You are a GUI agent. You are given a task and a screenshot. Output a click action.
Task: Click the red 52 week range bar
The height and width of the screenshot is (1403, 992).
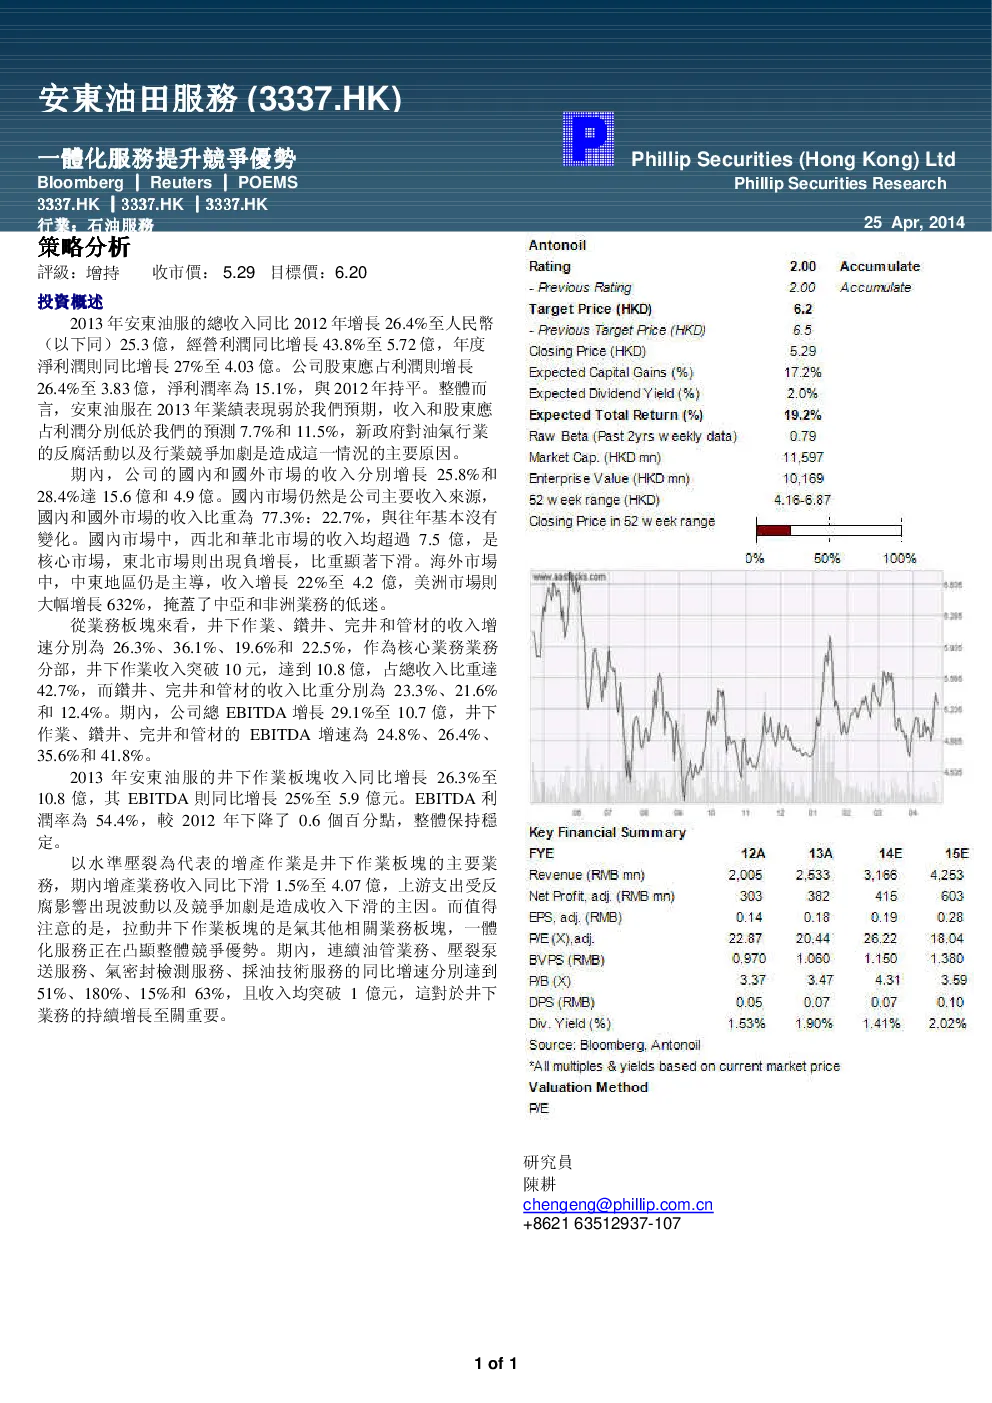pos(774,530)
